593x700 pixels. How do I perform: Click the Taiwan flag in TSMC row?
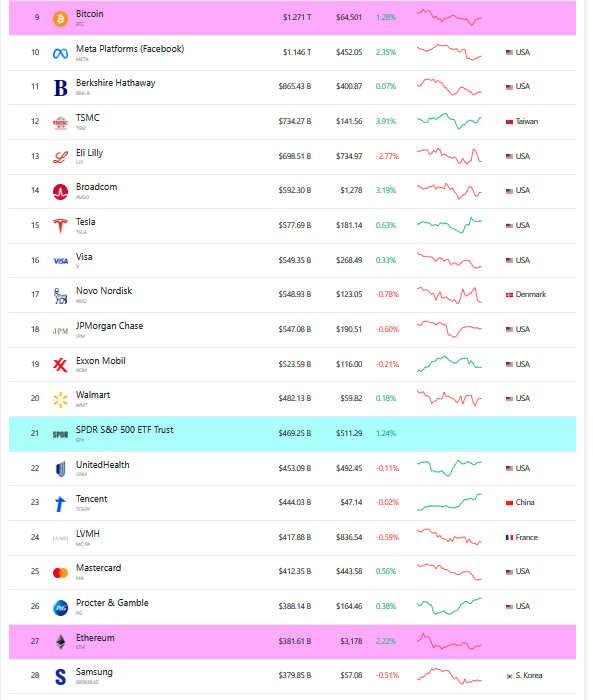[x=509, y=122]
